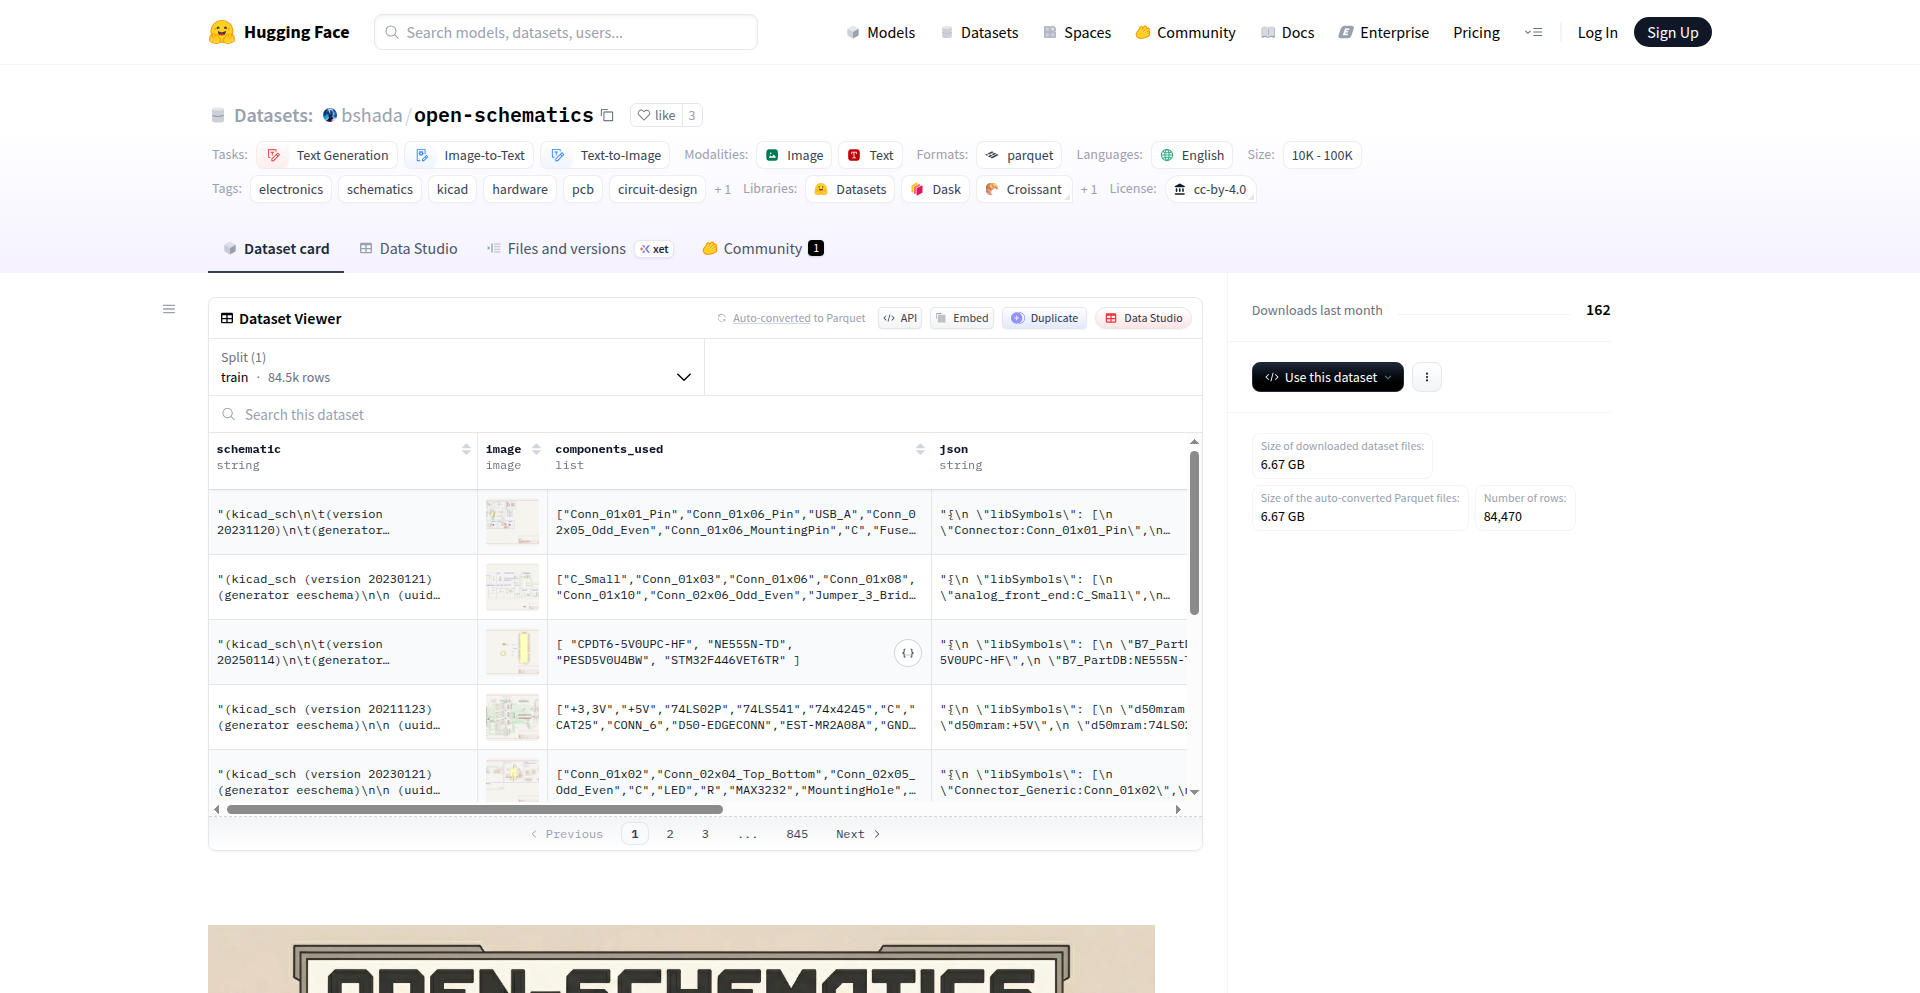Filter by the kicad tag
This screenshot has width=1920, height=993.
point(452,189)
